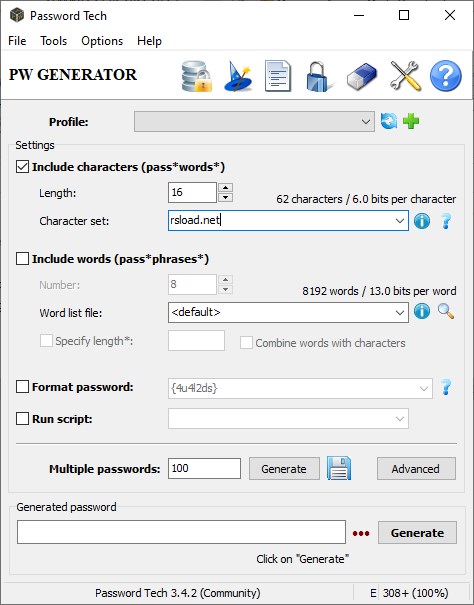Click question mark help beside Character set
Image resolution: width=474 pixels, height=605 pixels.
pos(446,221)
